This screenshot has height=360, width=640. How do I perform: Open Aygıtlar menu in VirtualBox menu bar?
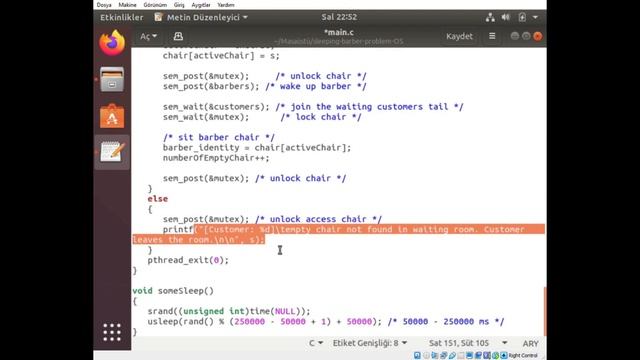201,5
